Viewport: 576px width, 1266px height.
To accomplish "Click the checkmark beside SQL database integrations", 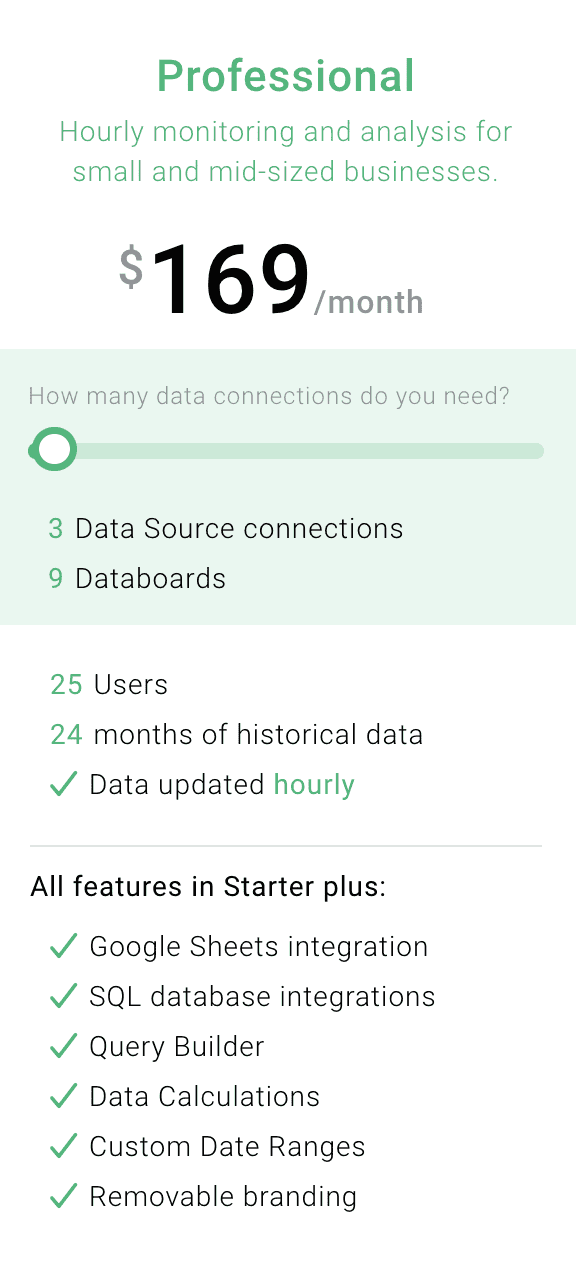I will point(63,996).
